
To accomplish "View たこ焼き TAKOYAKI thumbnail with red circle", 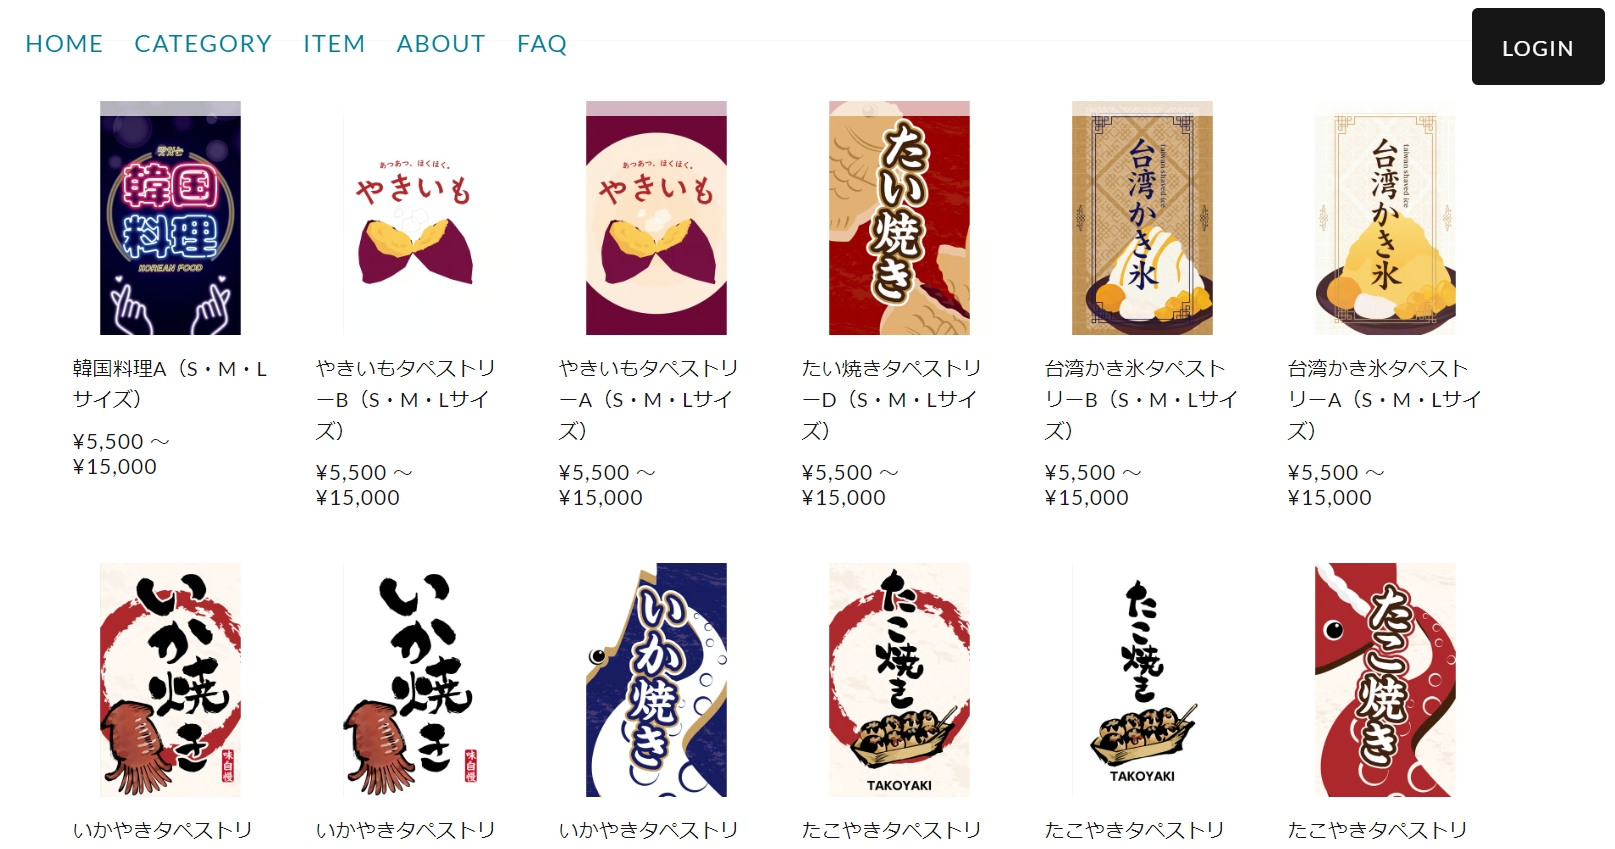I will (899, 680).
